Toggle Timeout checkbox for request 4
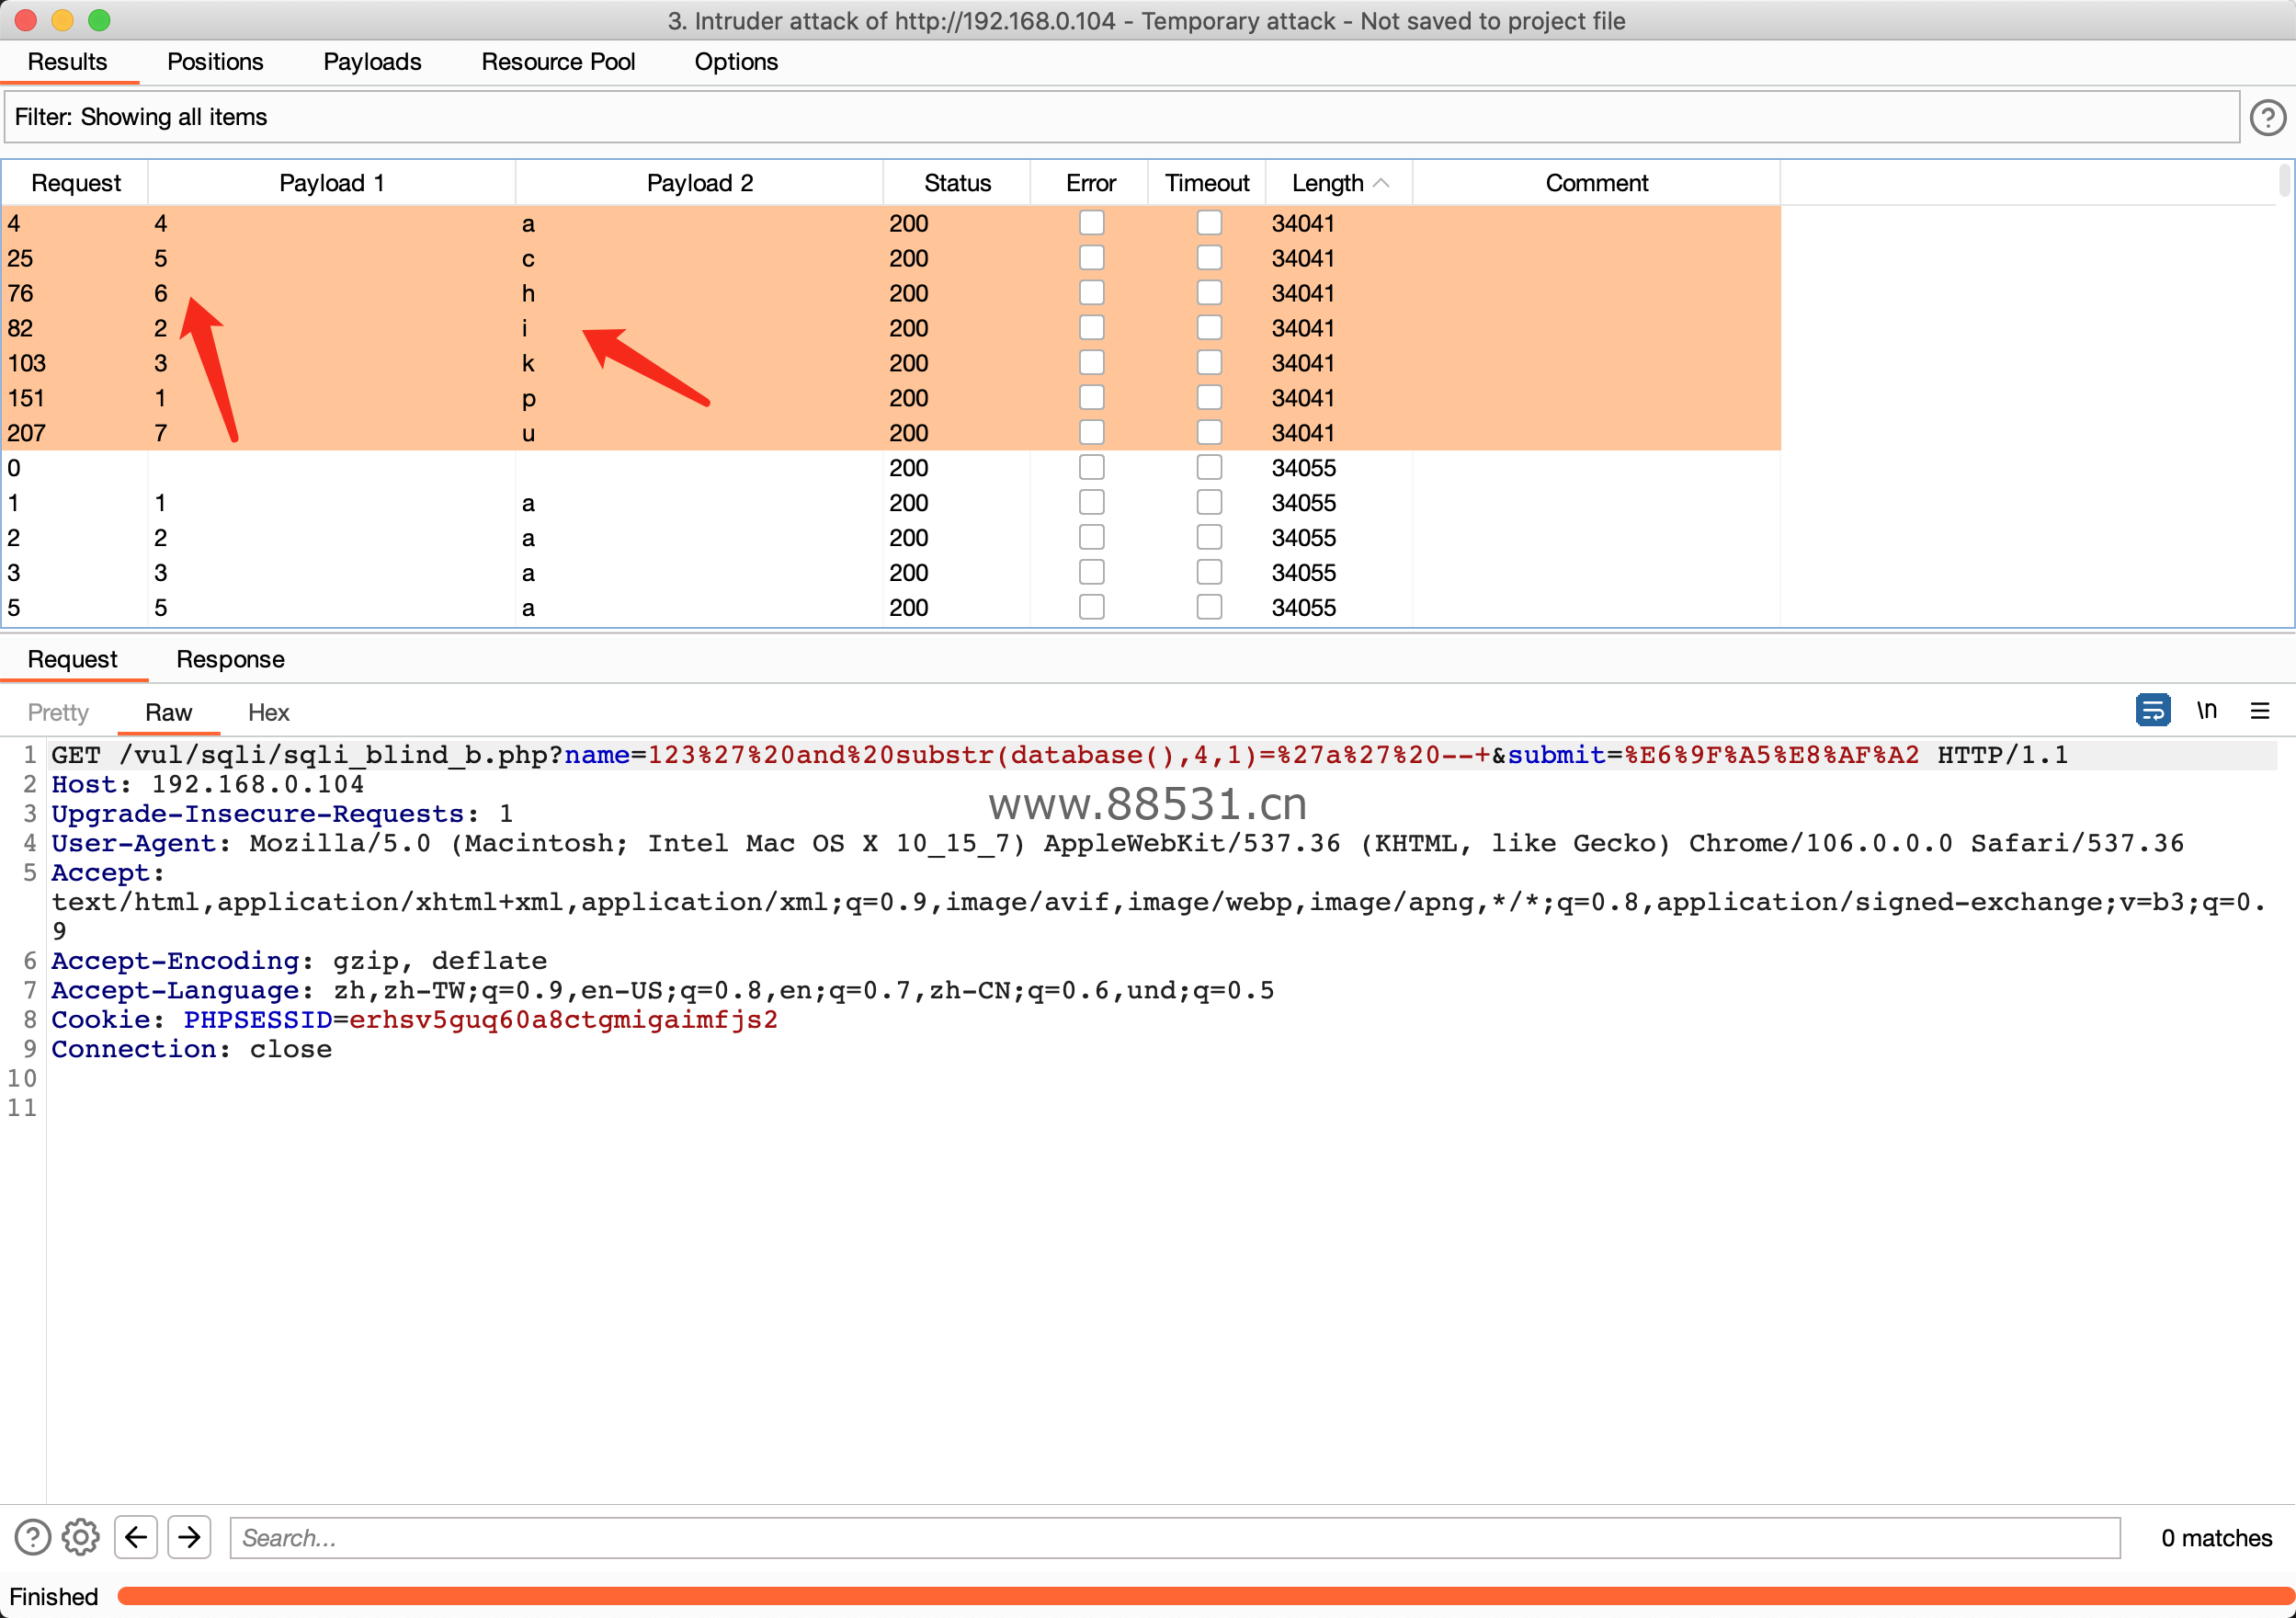This screenshot has height=1618, width=2296. click(x=1209, y=223)
